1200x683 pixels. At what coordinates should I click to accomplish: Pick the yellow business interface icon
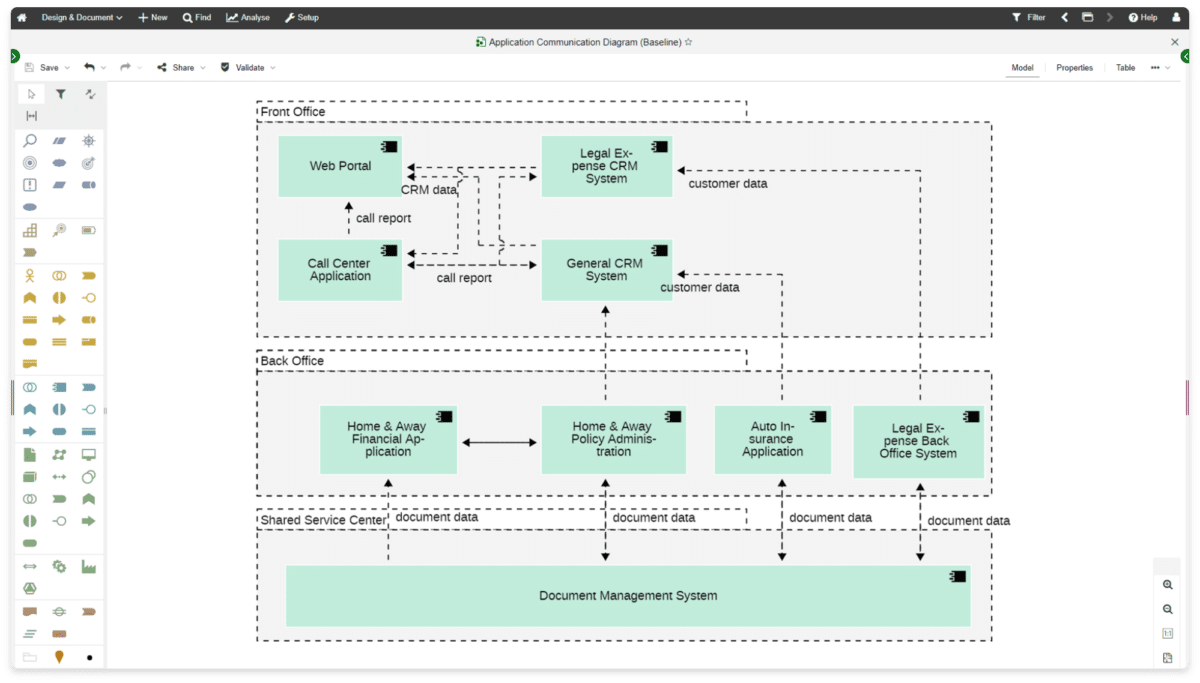click(88, 297)
